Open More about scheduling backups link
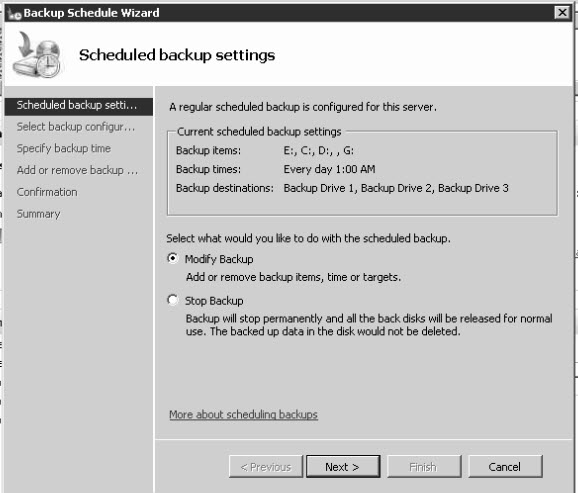Image resolution: width=578 pixels, height=493 pixels. [x=243, y=414]
